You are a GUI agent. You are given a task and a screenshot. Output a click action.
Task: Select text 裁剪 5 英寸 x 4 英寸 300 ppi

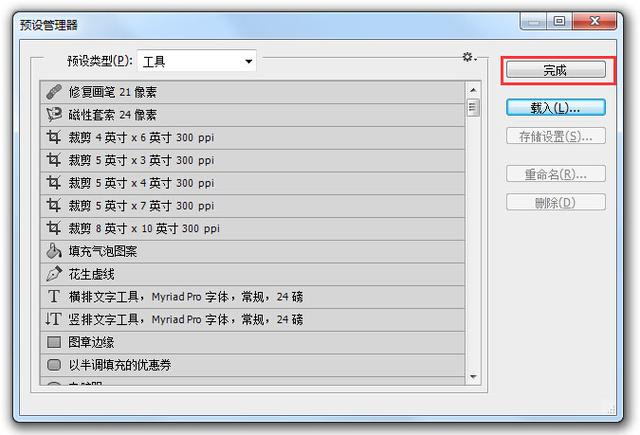pyautogui.click(x=141, y=183)
